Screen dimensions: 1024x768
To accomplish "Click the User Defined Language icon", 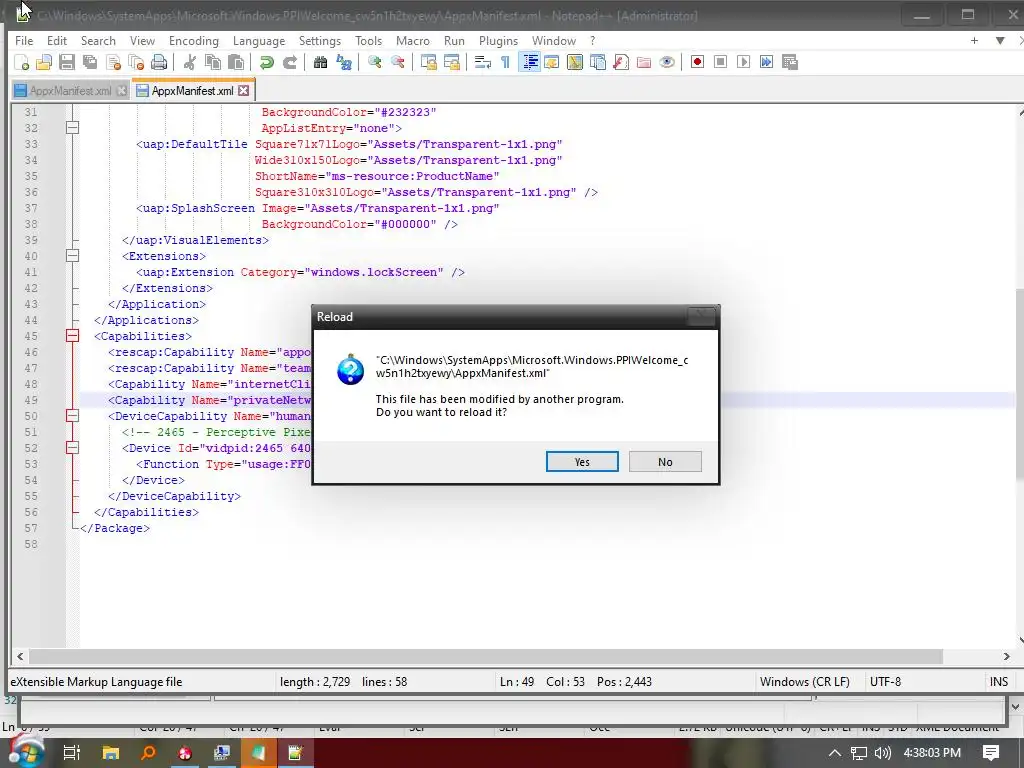I will coord(552,62).
